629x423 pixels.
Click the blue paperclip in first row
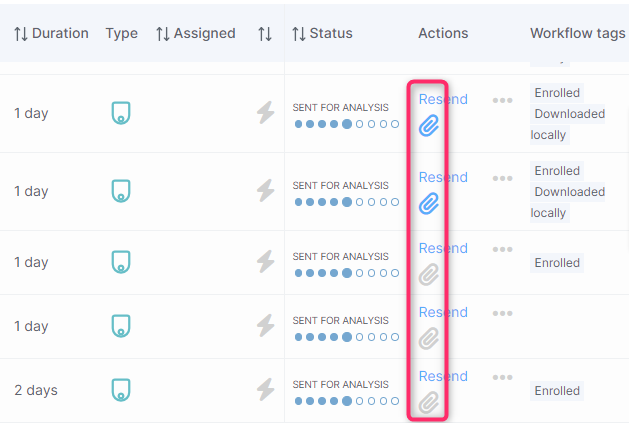(x=429, y=126)
